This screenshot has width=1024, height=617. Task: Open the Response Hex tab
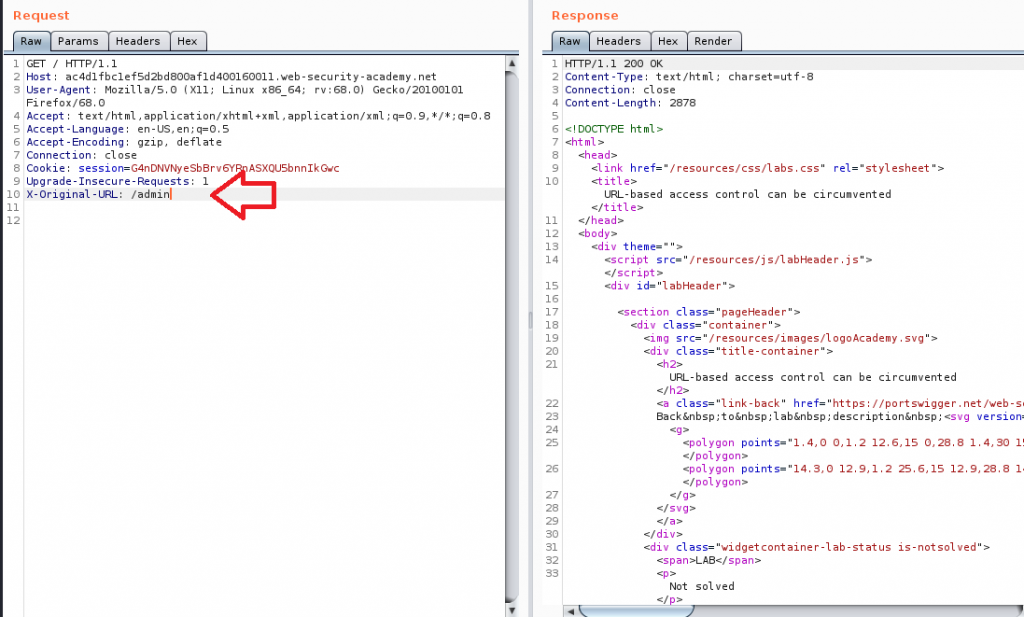click(x=668, y=41)
